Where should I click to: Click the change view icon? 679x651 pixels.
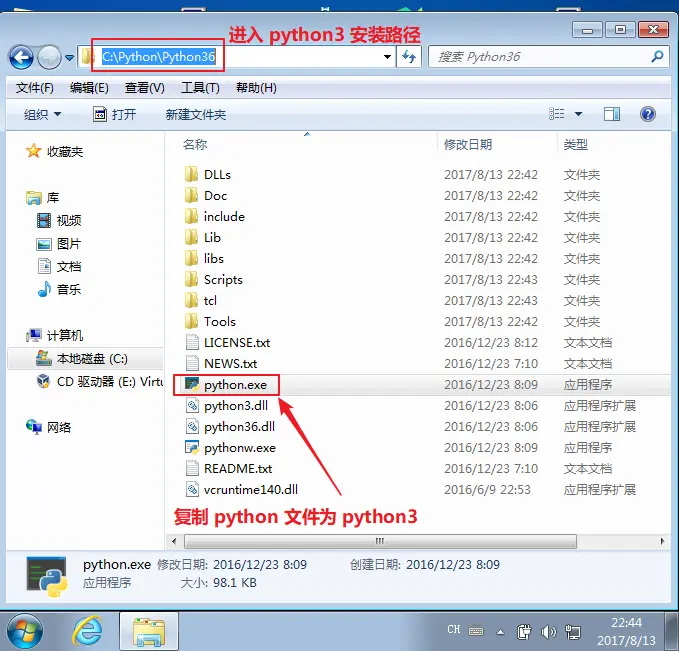pos(557,114)
